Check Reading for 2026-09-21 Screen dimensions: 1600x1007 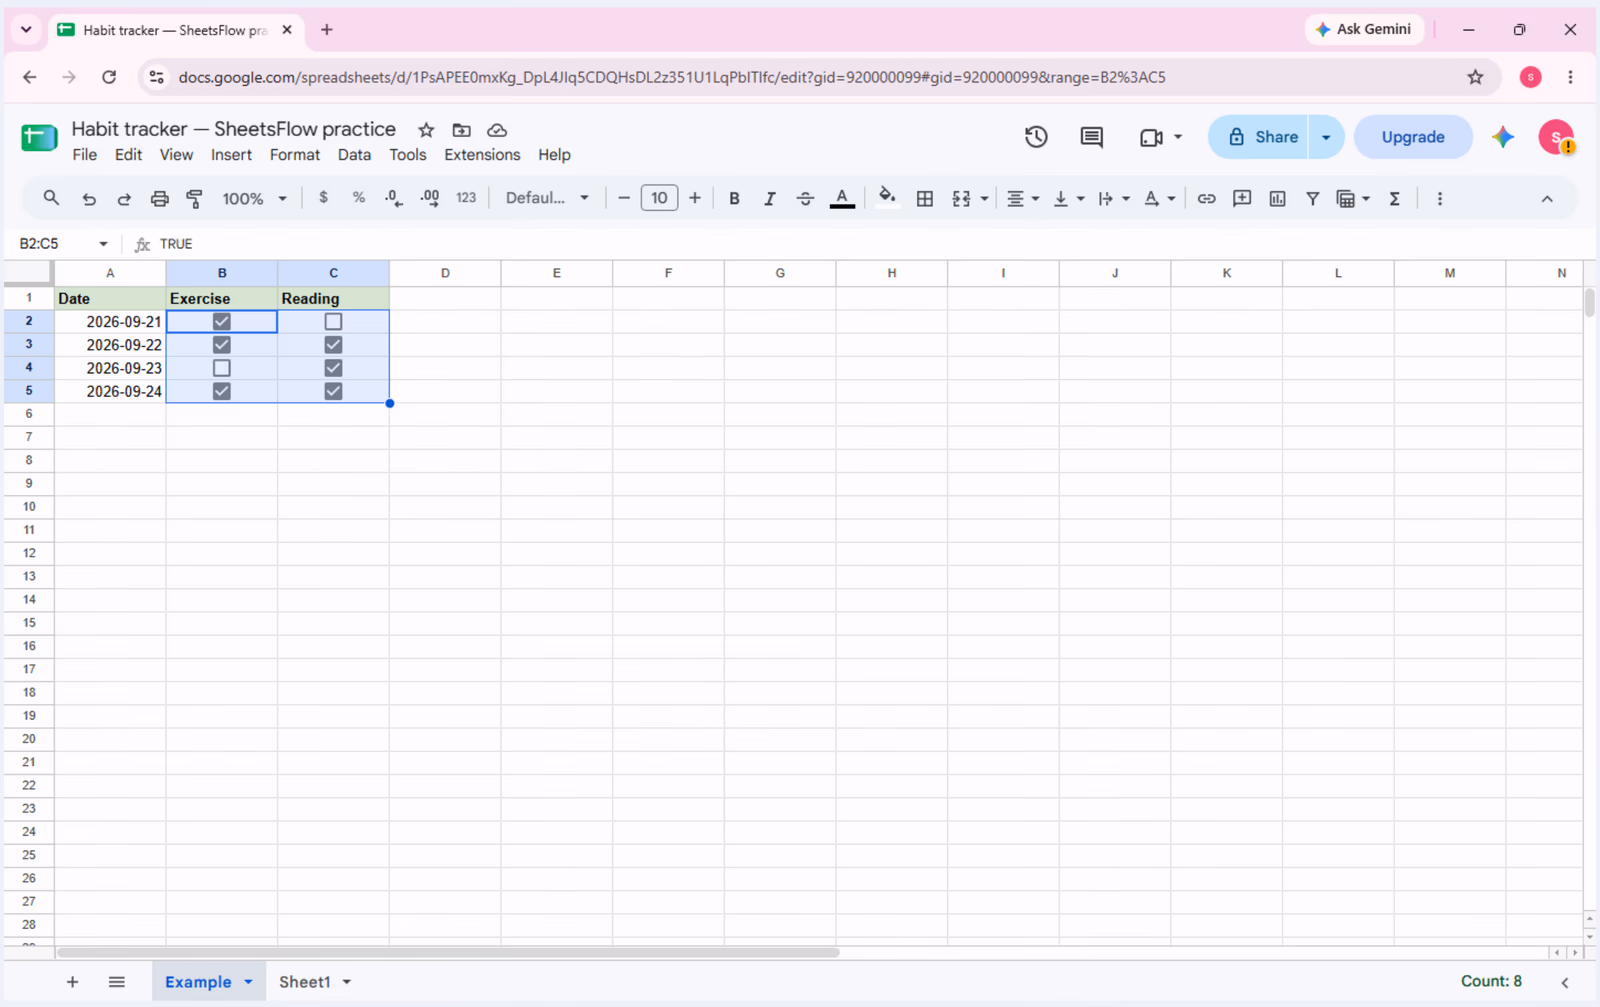tap(333, 321)
